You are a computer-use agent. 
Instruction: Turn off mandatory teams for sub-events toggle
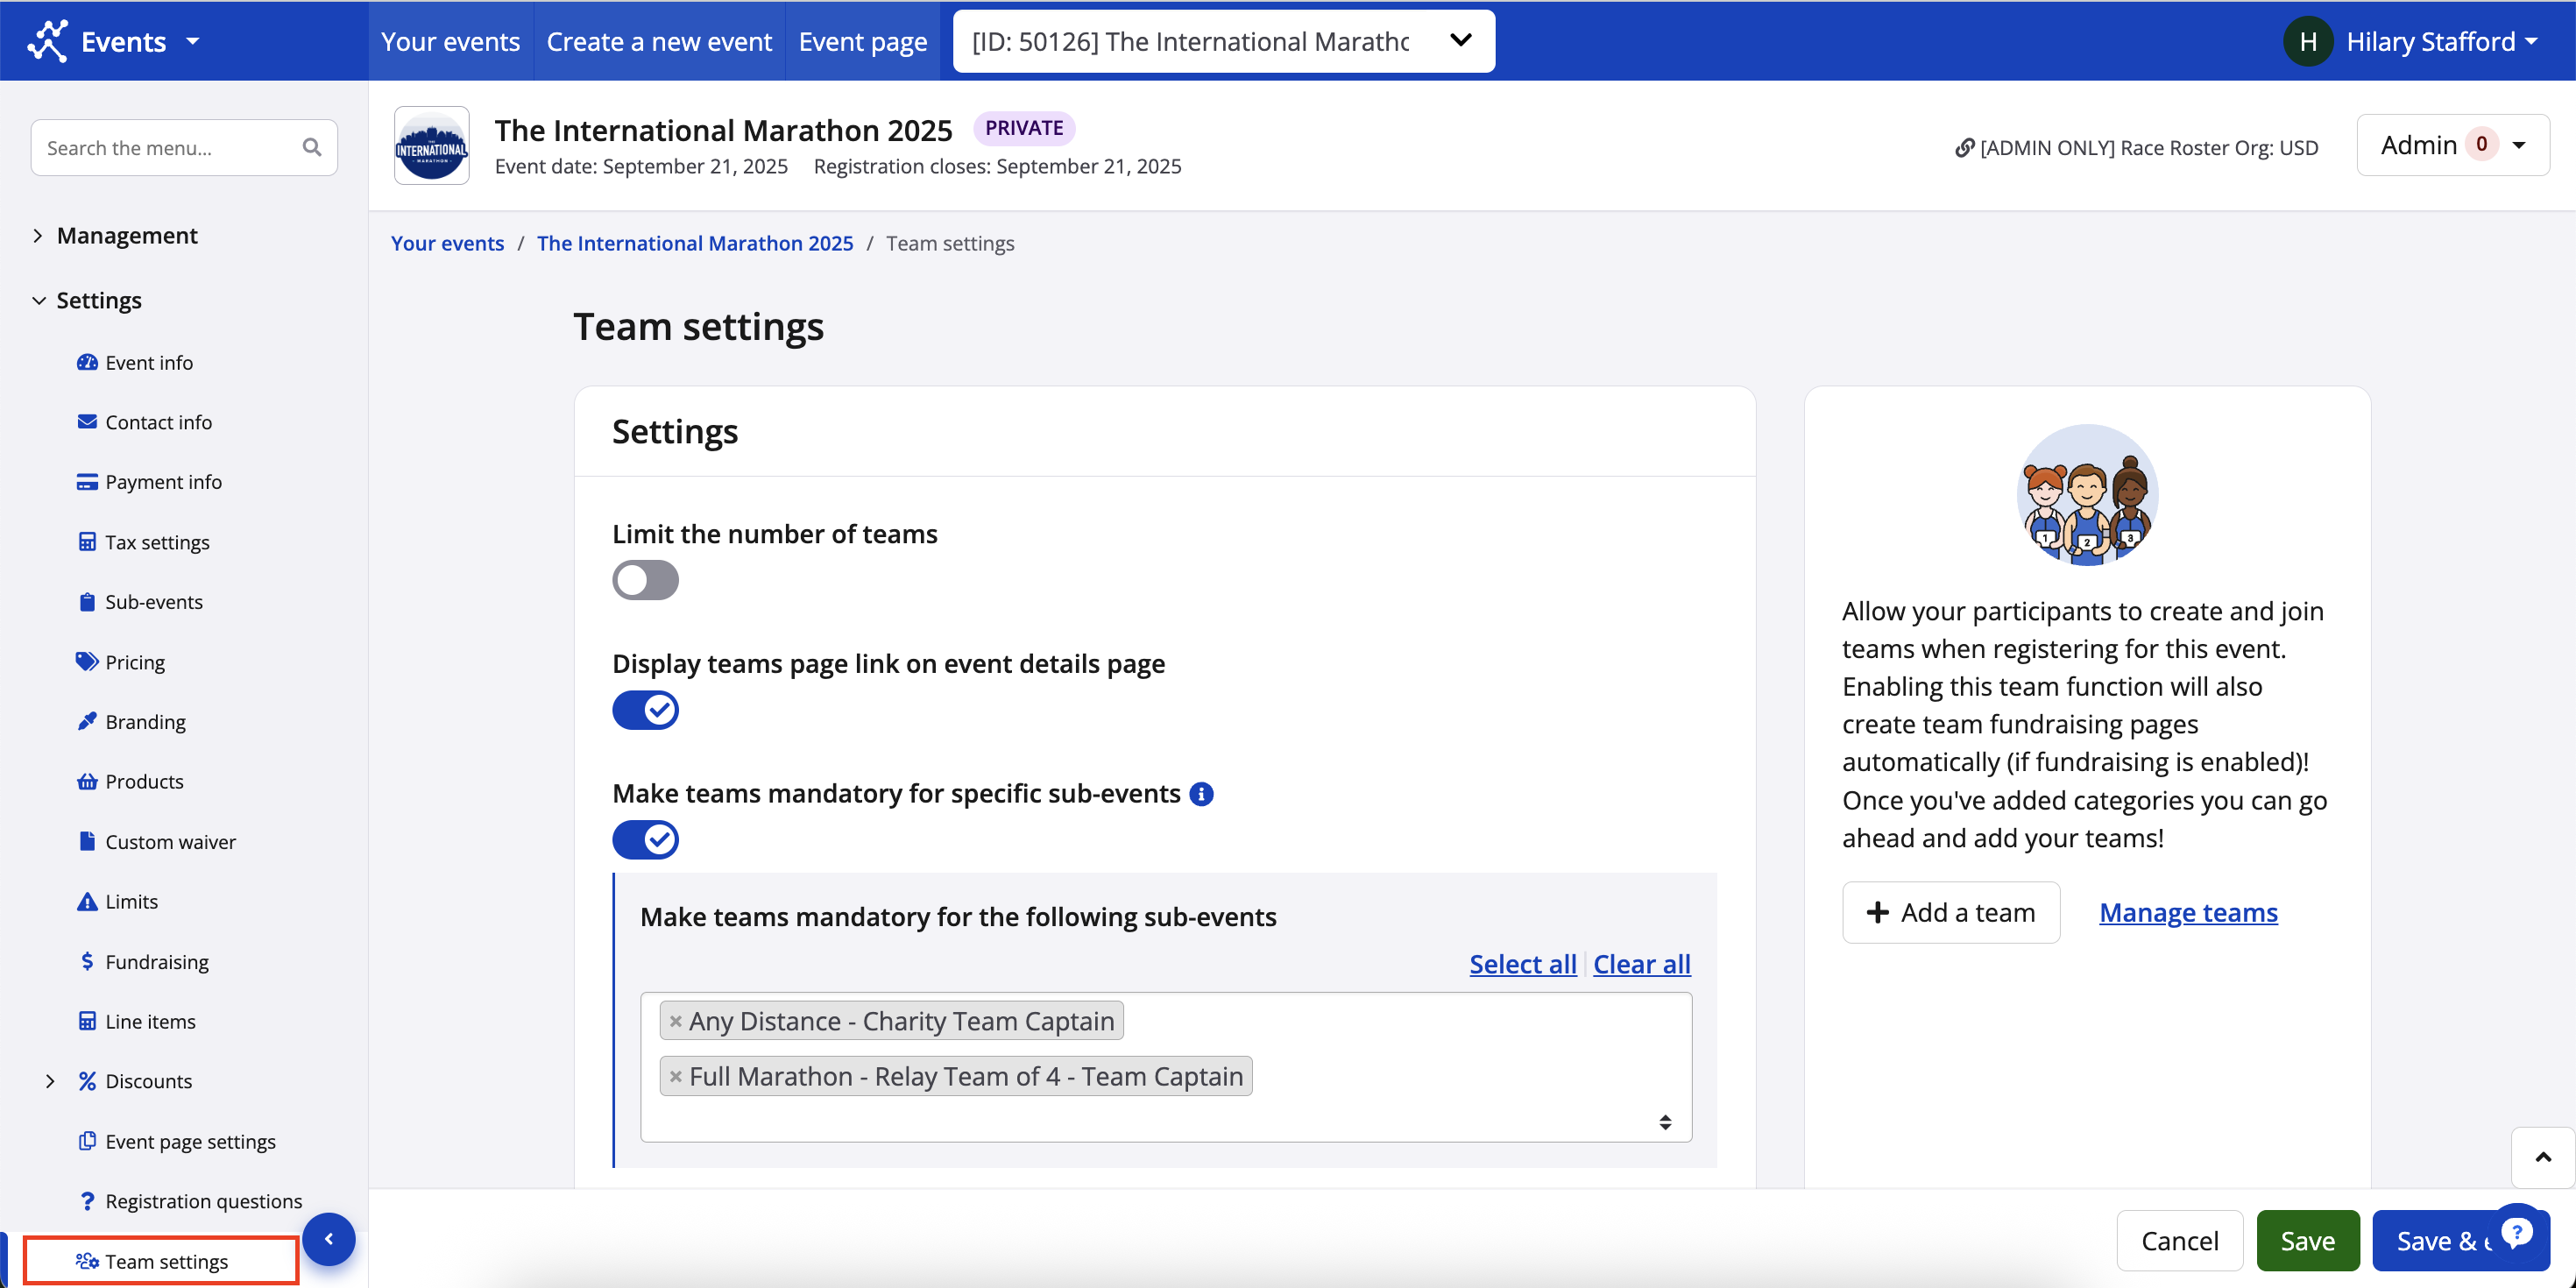(645, 840)
